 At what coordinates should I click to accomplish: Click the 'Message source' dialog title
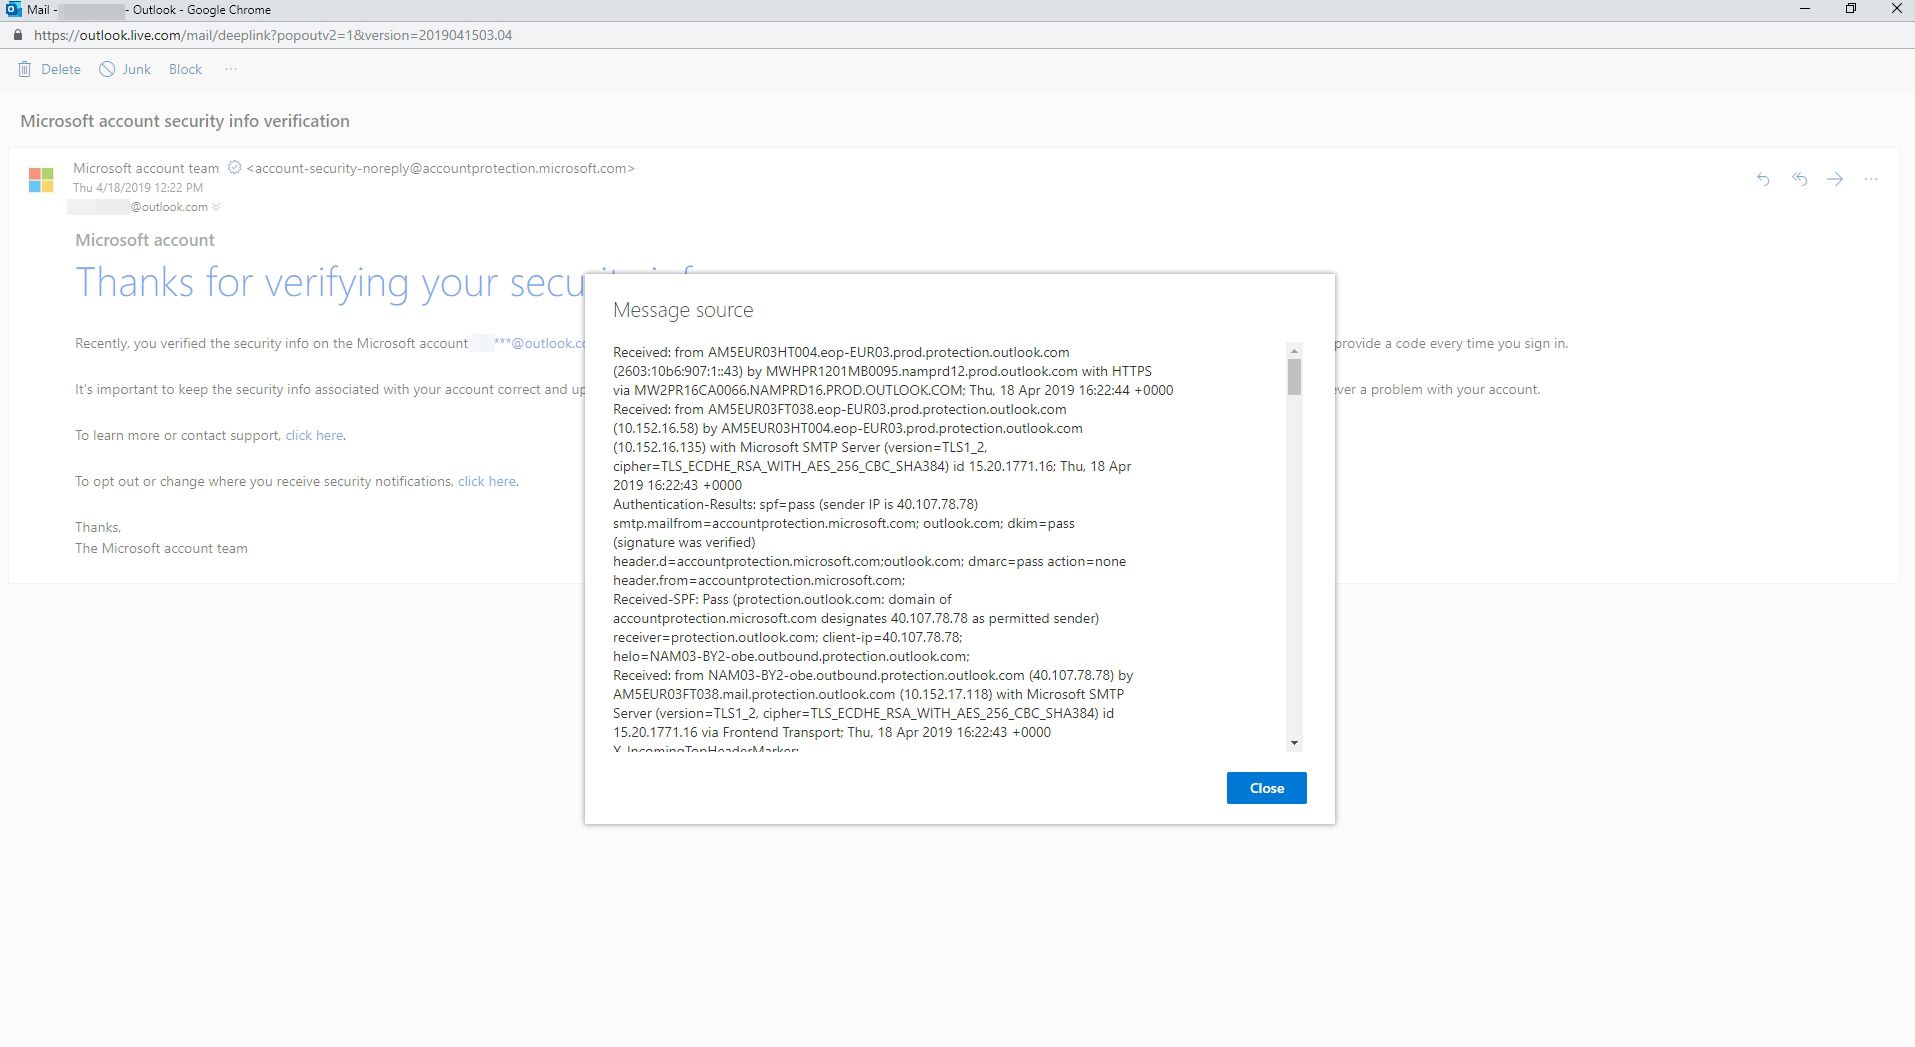[683, 310]
